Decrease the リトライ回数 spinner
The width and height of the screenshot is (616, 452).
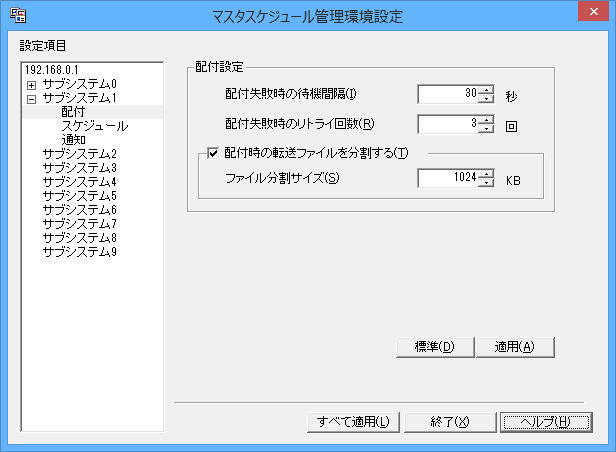486,129
